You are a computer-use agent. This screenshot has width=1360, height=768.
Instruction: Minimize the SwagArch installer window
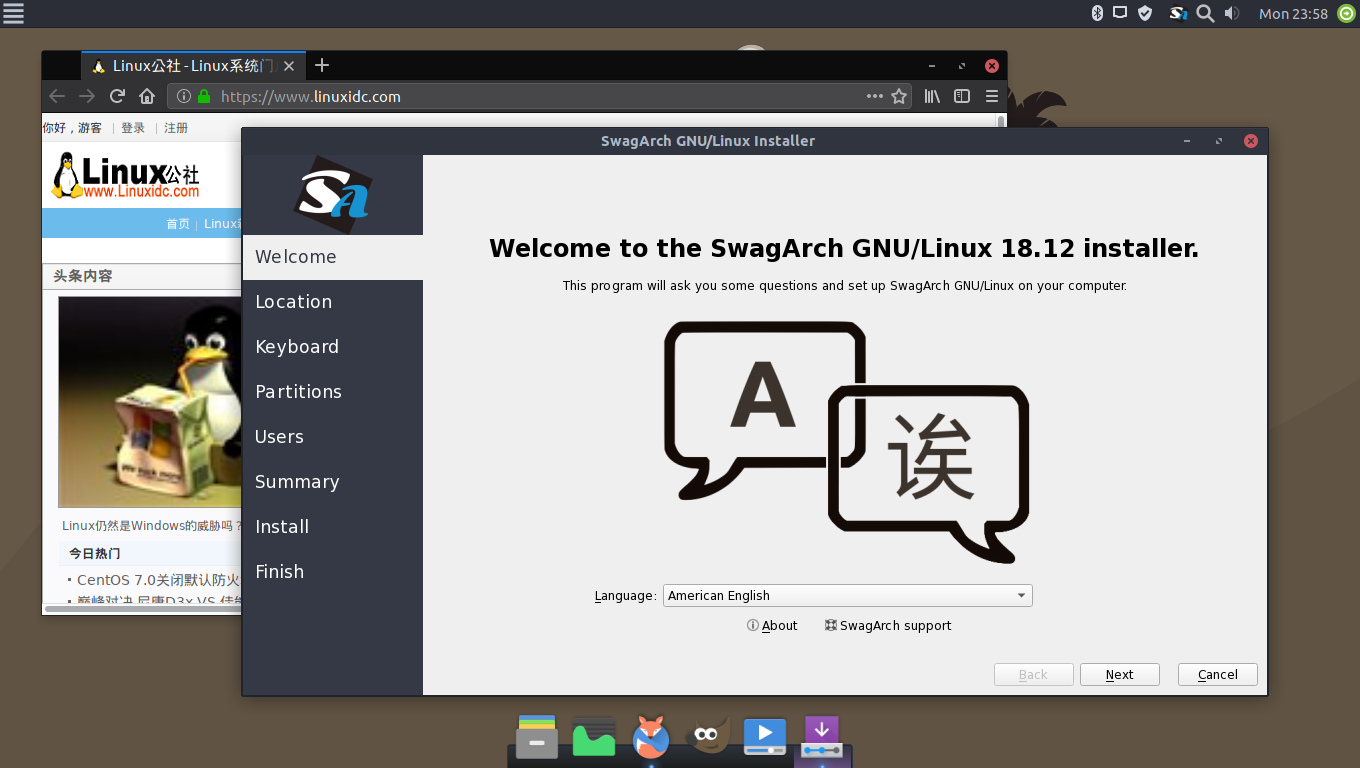(x=1186, y=141)
